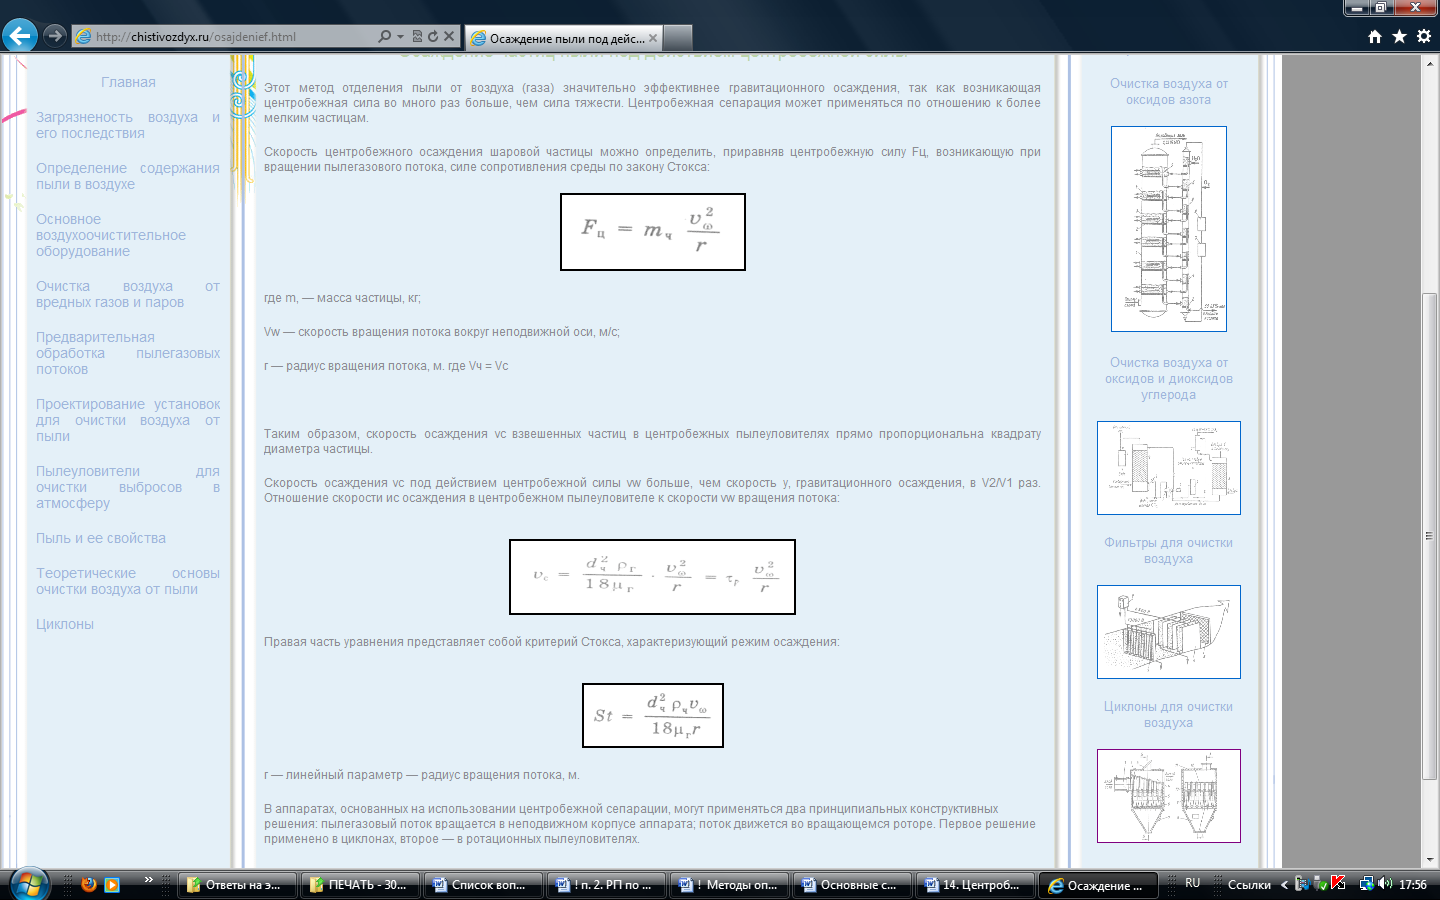Open 'Очистка воздуха от вредных газов и паров'

click(128, 294)
